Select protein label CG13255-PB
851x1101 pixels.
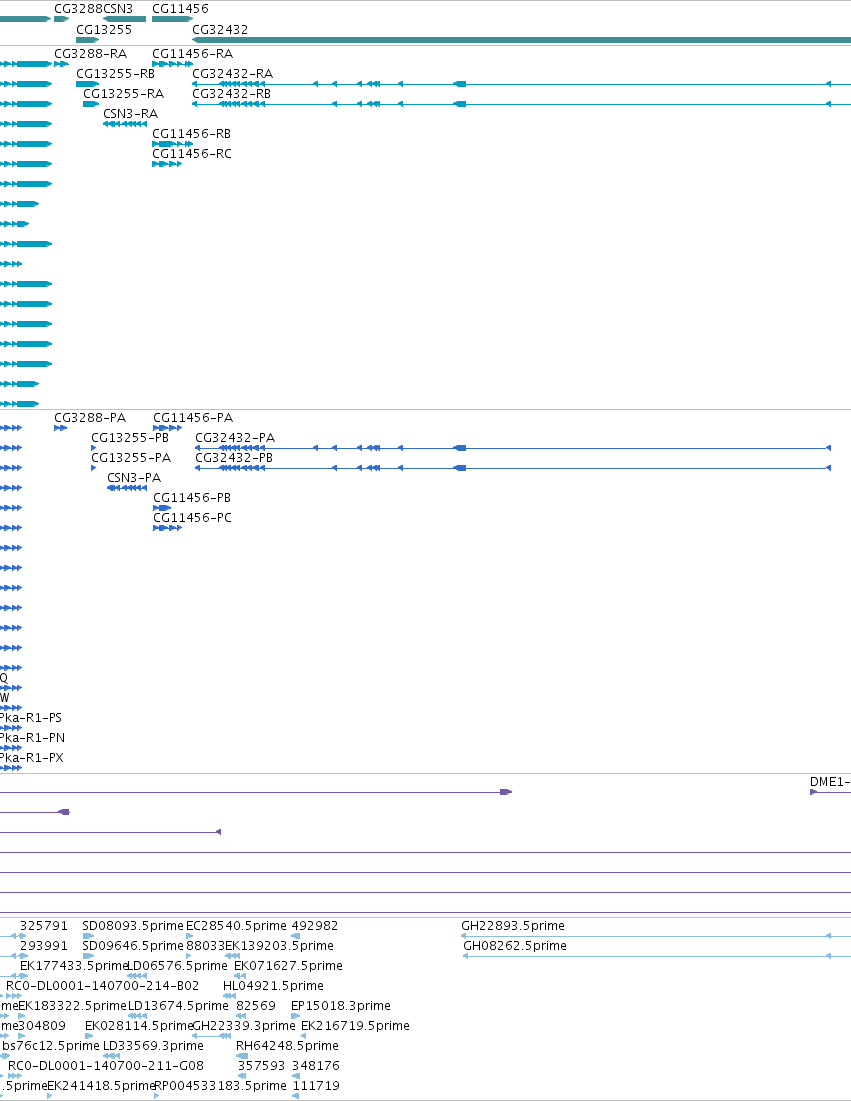click(130, 437)
